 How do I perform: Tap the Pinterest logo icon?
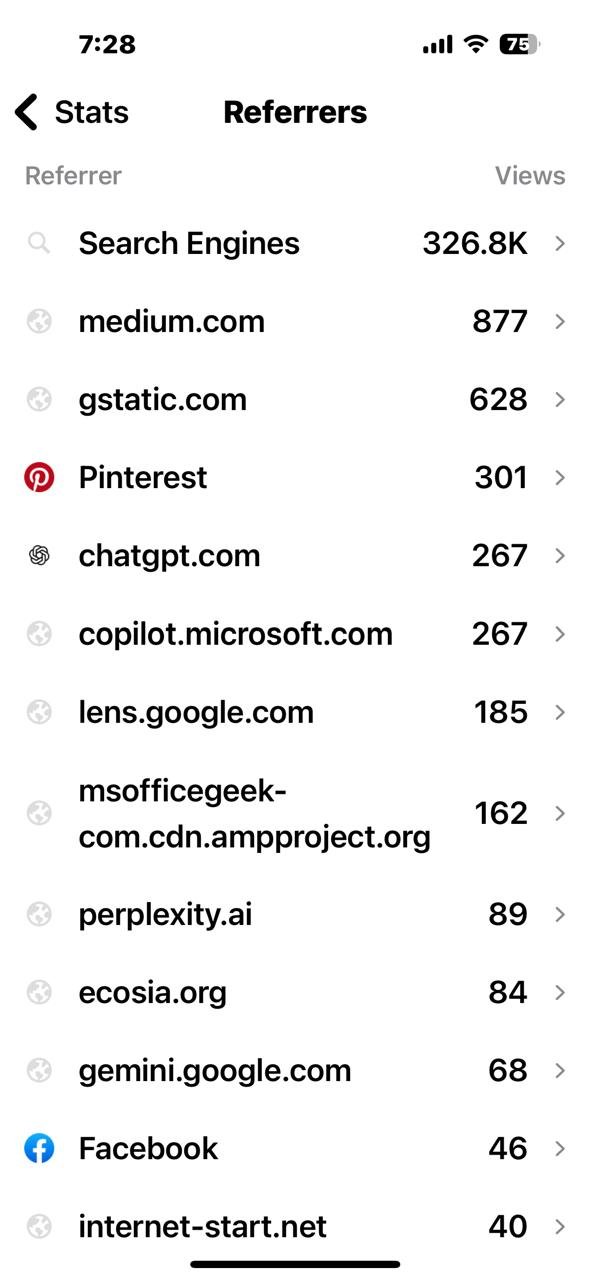coord(39,478)
